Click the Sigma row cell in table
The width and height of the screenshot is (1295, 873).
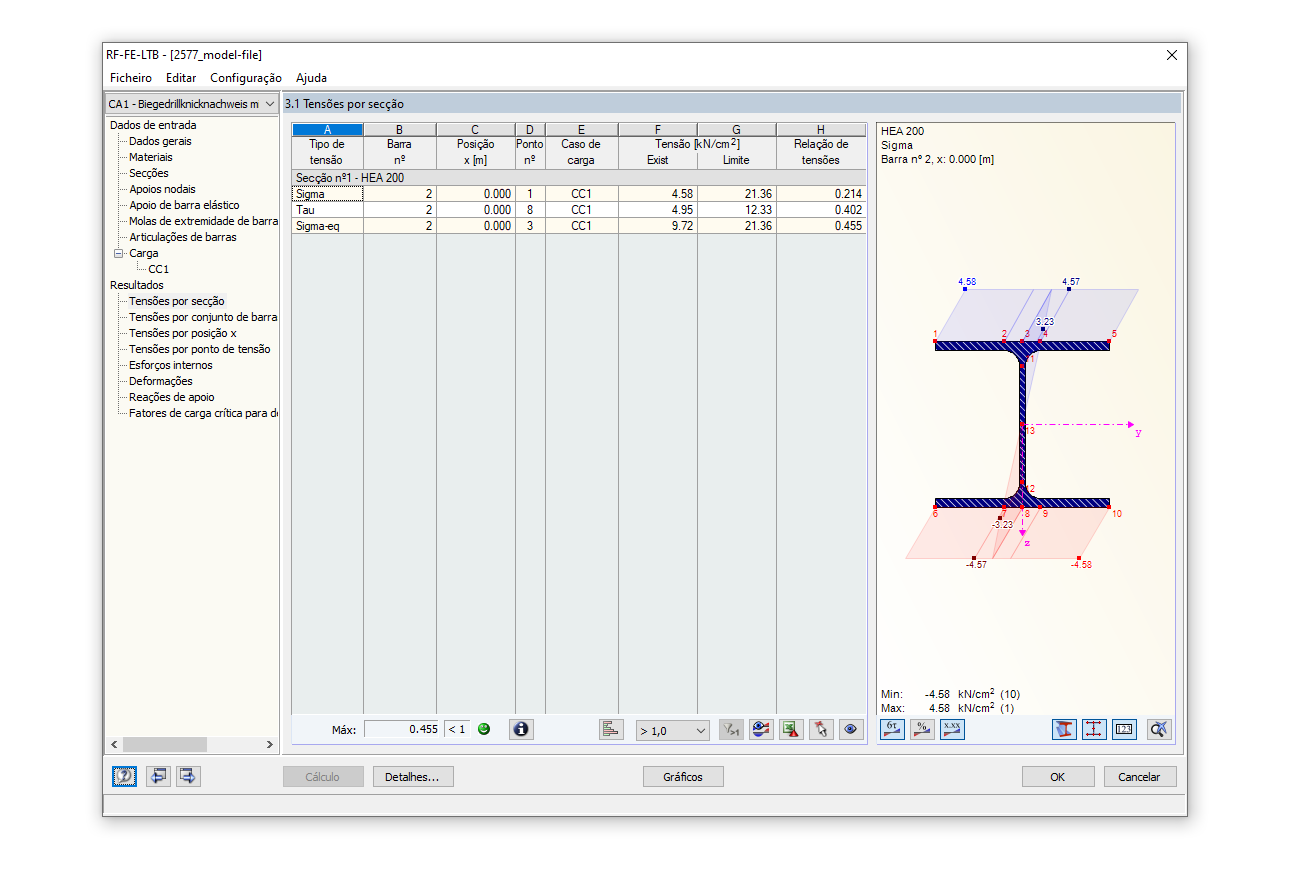327,194
